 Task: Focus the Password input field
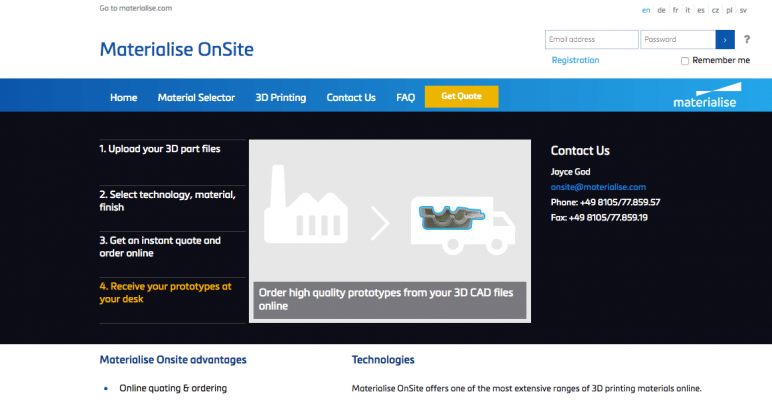678,39
